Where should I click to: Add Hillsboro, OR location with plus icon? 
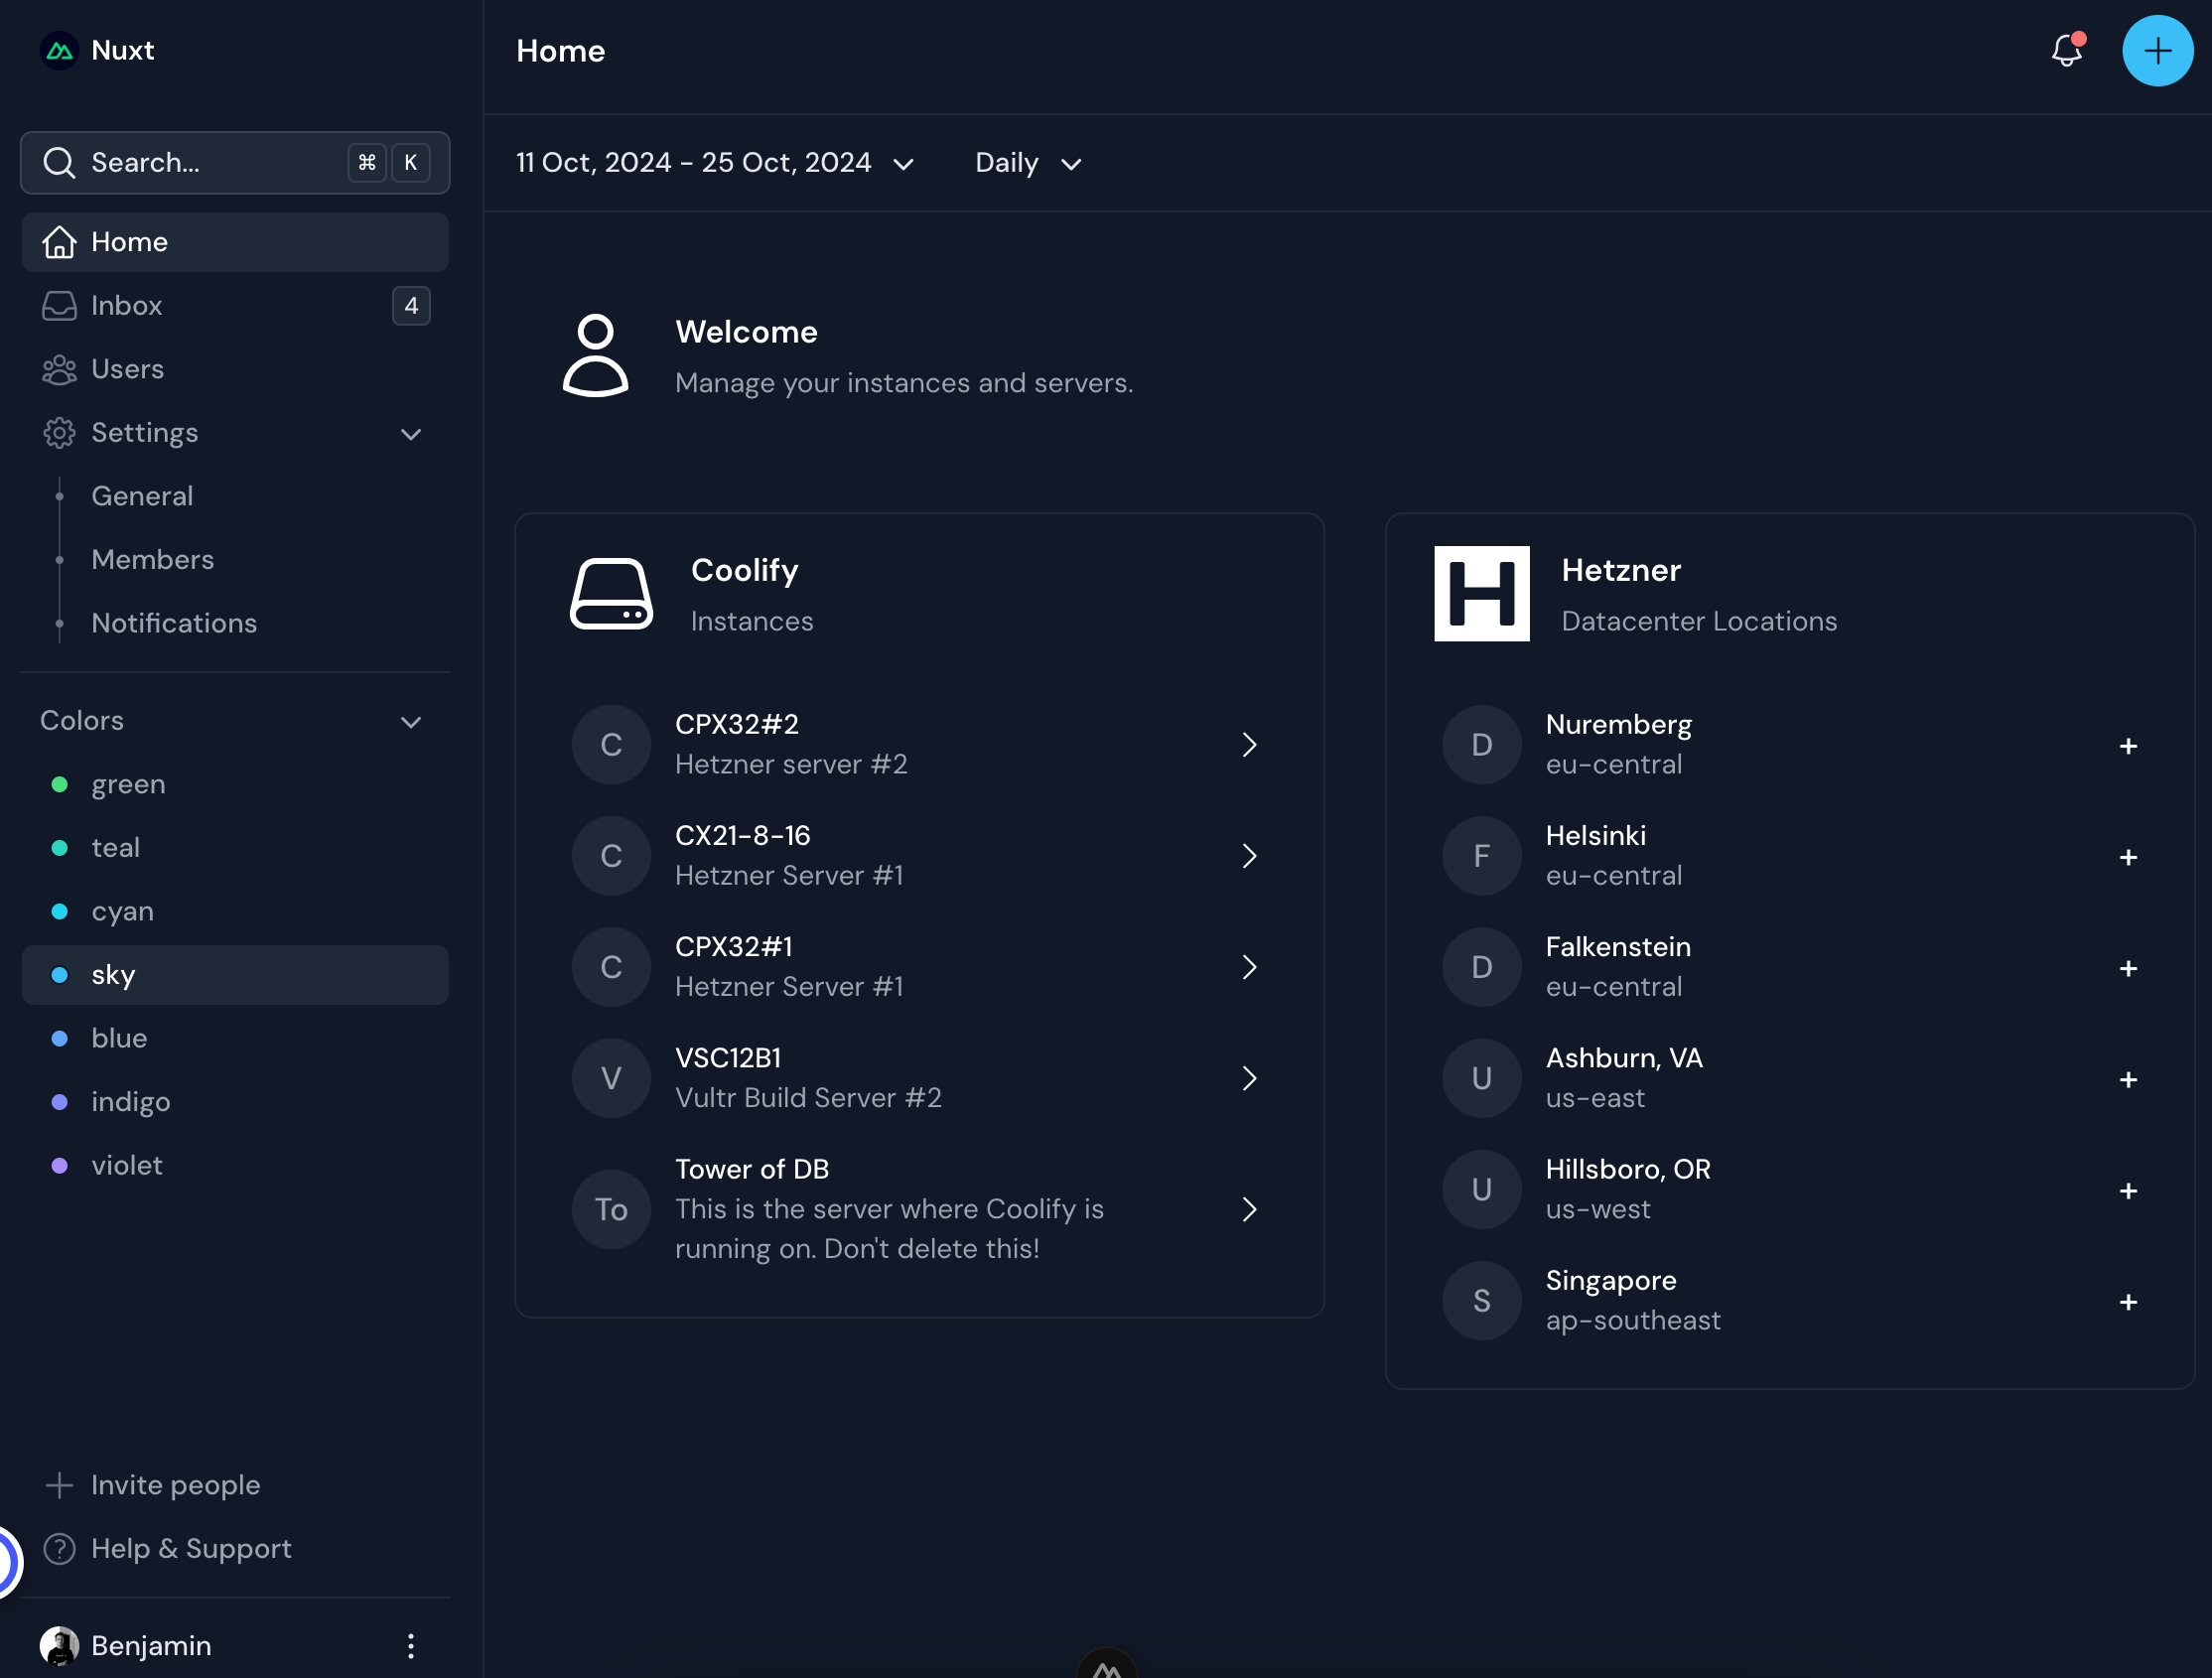tap(2128, 1190)
